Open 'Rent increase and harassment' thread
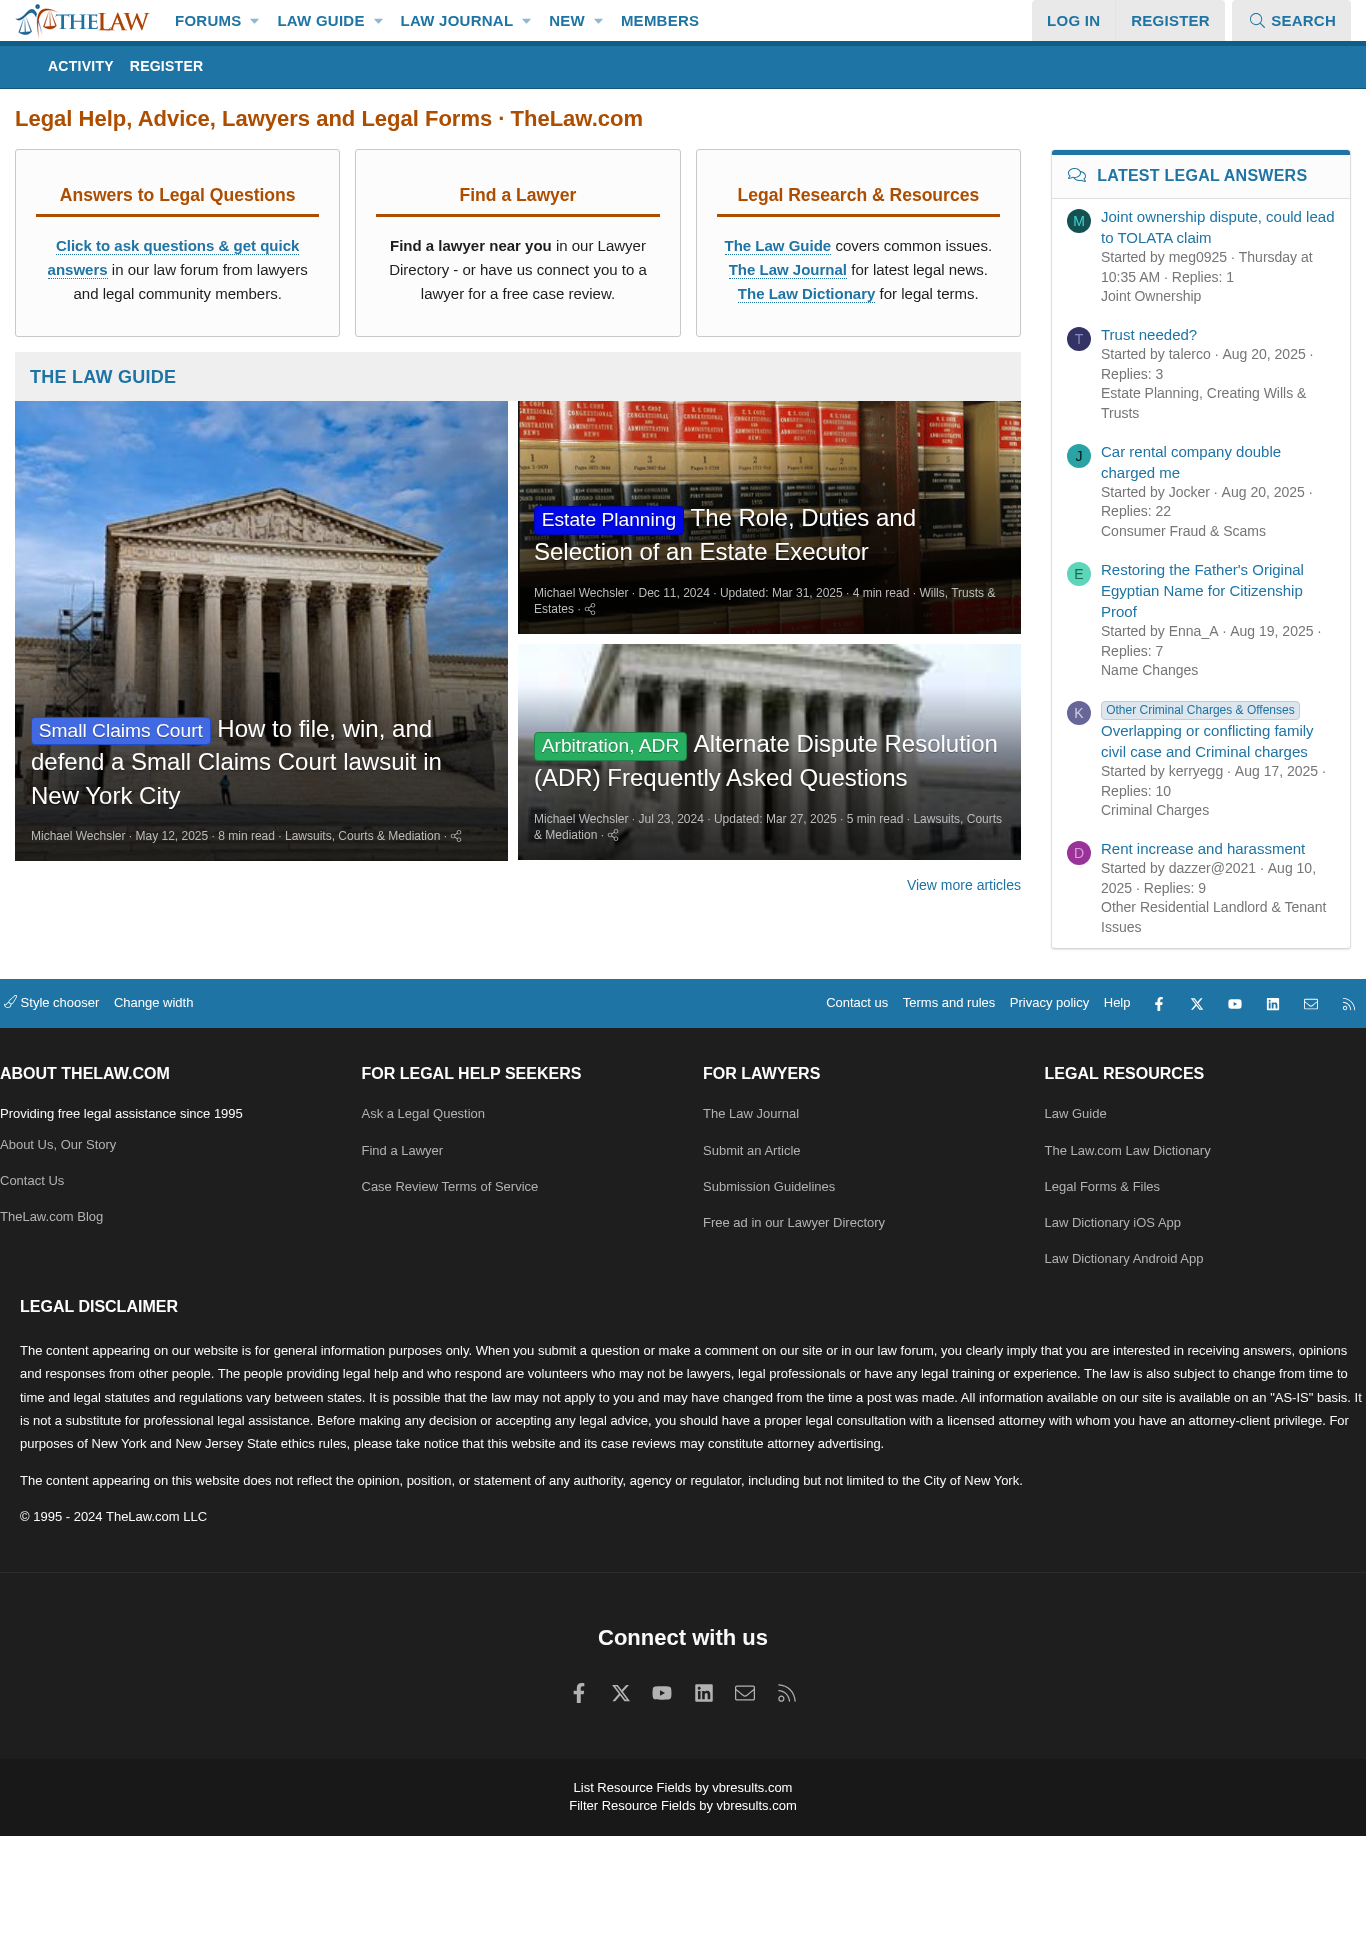 [1203, 849]
